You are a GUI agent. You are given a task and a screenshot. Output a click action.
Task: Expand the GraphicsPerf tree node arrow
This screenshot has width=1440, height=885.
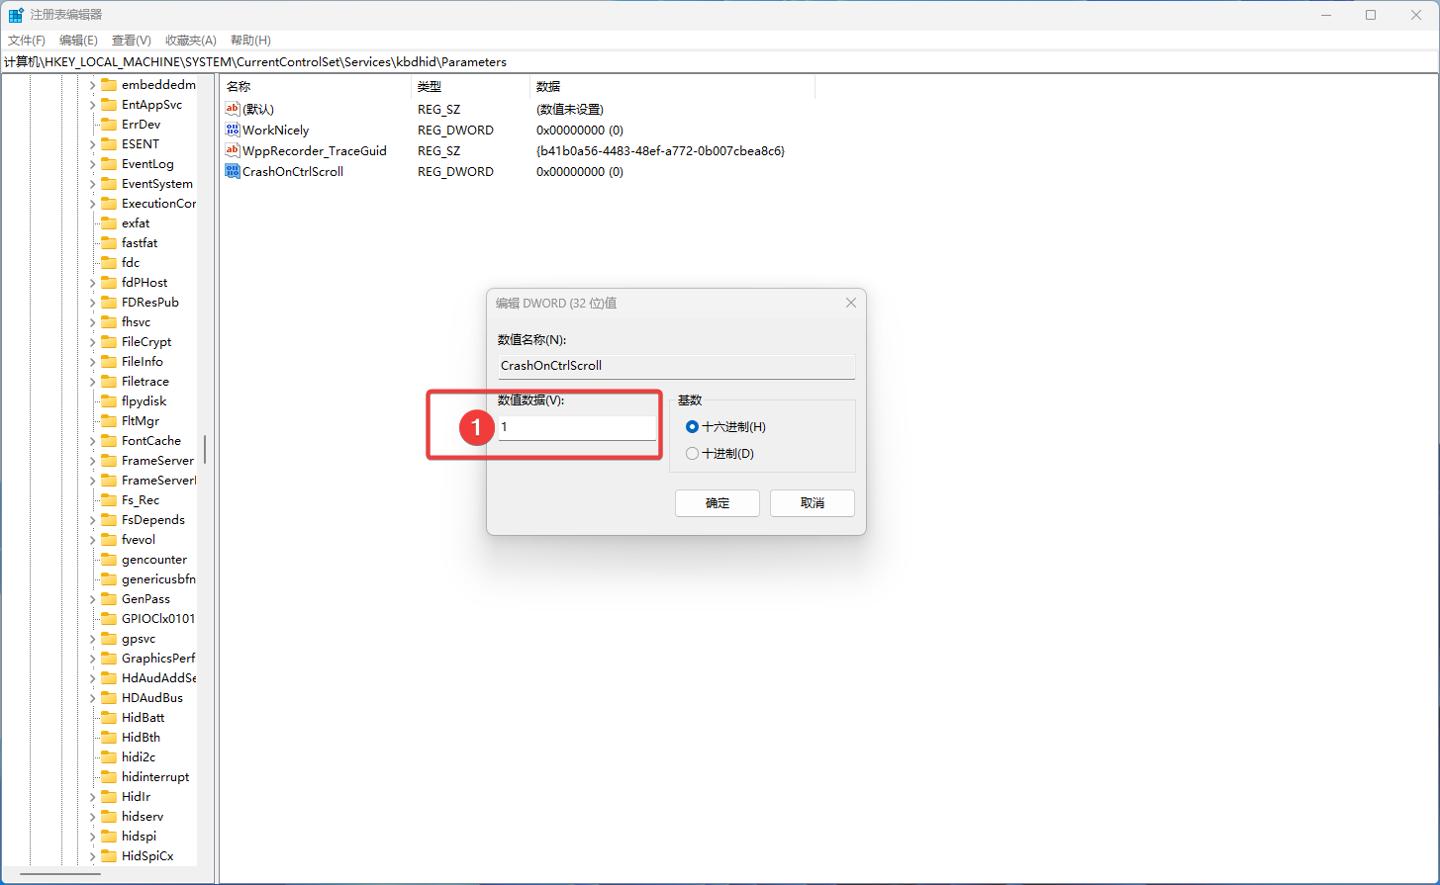tap(92, 659)
